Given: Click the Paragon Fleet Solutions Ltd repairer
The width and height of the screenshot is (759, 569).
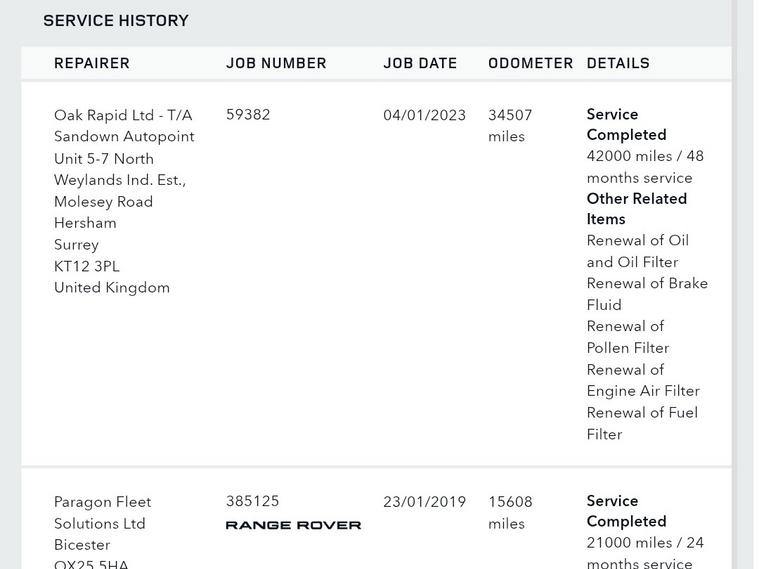Looking at the screenshot, I should (102, 512).
